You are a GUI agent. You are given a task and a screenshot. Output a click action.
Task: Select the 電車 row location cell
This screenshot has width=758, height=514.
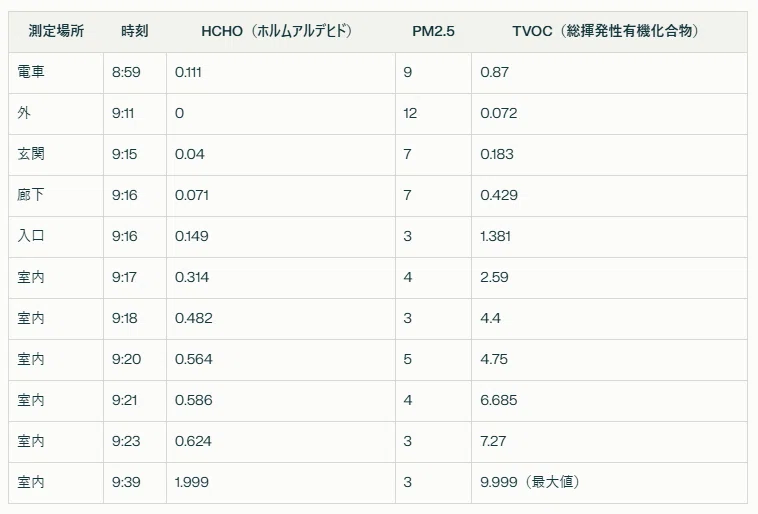(56, 73)
